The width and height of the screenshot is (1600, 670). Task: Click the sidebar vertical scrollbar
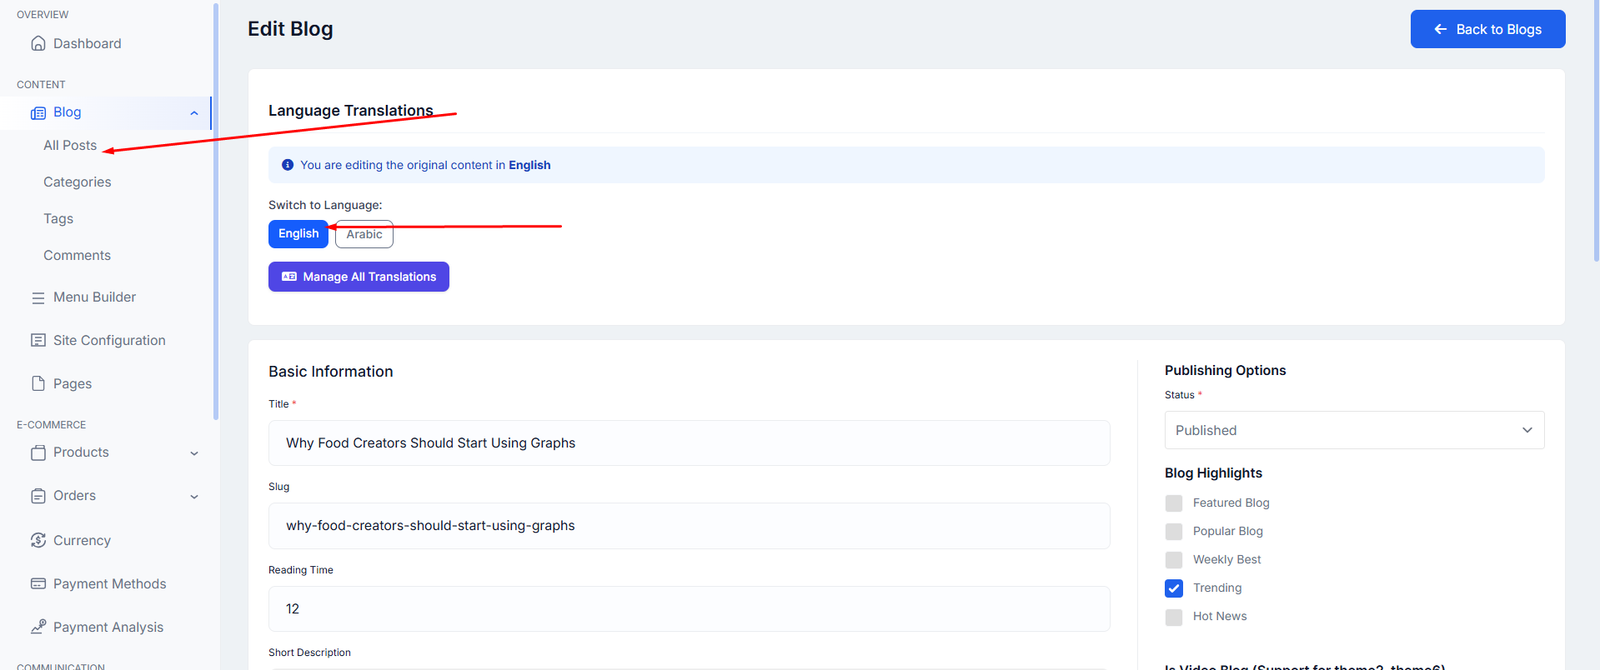(215, 210)
